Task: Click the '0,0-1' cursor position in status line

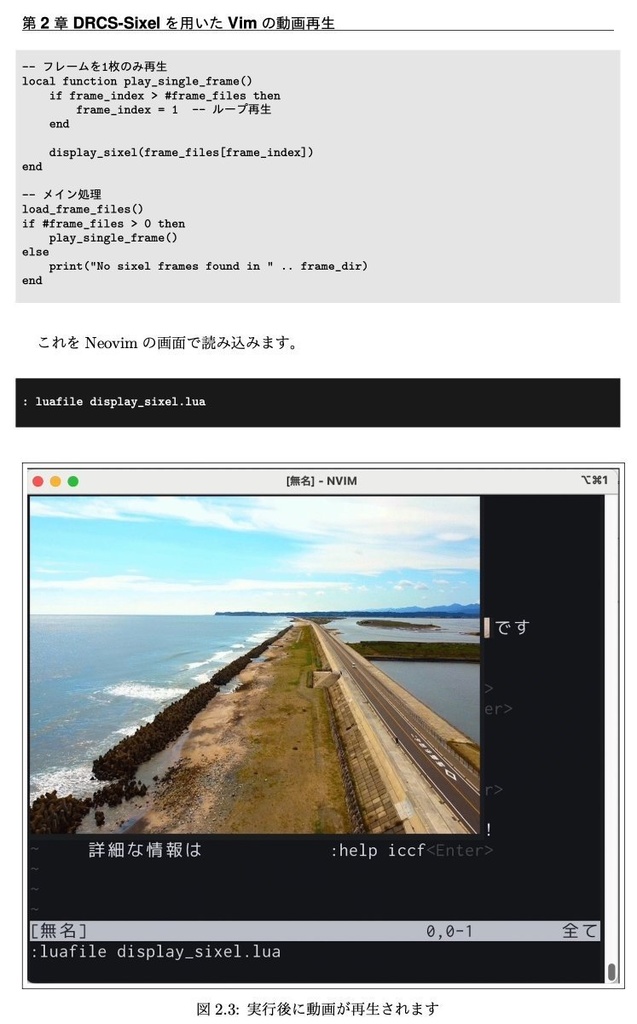Action: [x=449, y=931]
